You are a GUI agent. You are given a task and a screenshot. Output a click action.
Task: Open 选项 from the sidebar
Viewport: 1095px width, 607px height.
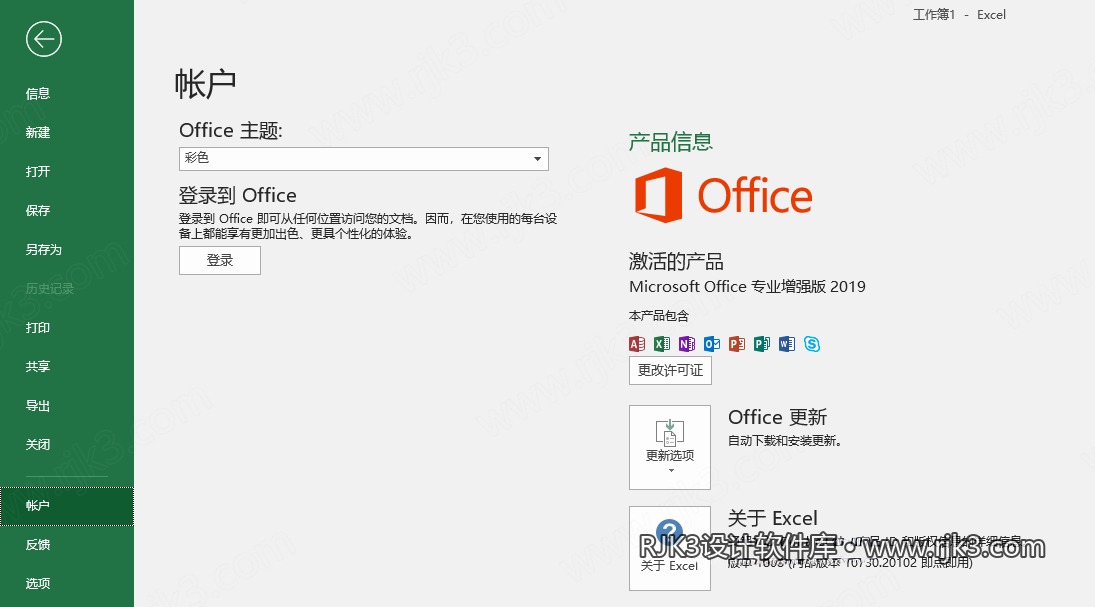pos(38,583)
